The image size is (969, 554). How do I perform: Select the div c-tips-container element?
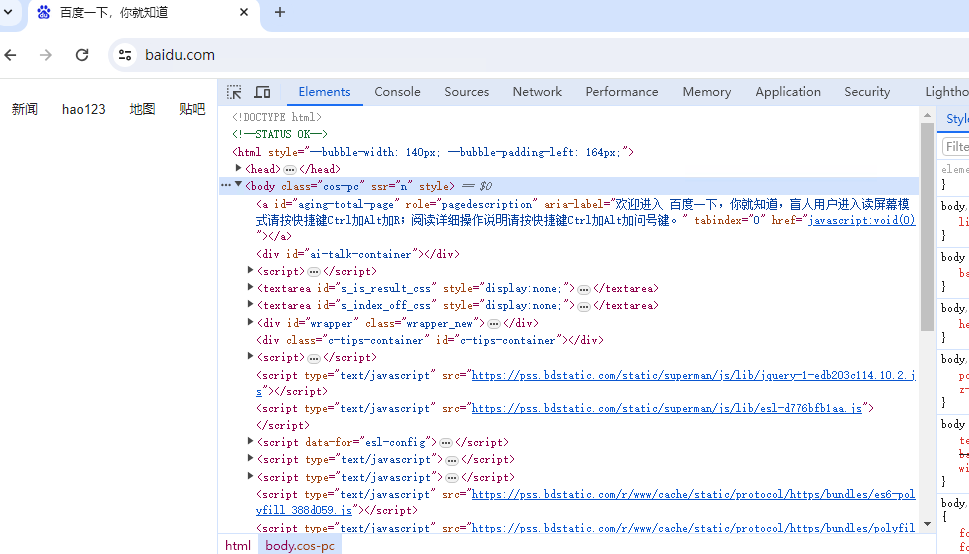click(430, 340)
